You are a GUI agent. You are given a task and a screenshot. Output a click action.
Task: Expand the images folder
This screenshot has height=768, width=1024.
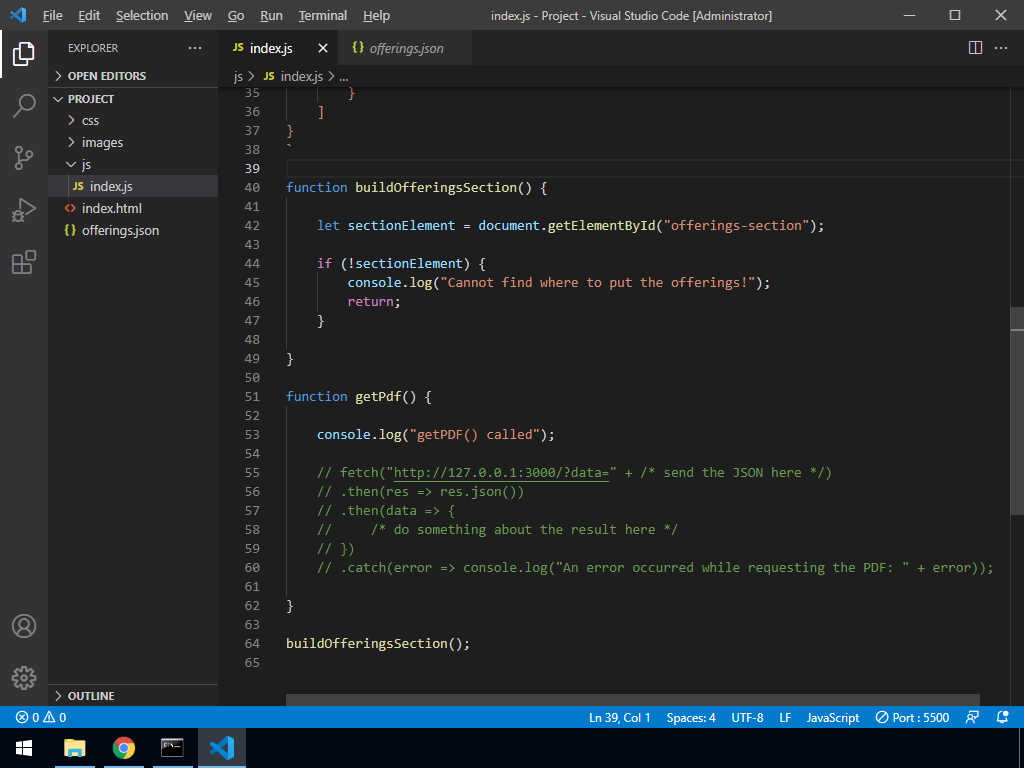102,142
